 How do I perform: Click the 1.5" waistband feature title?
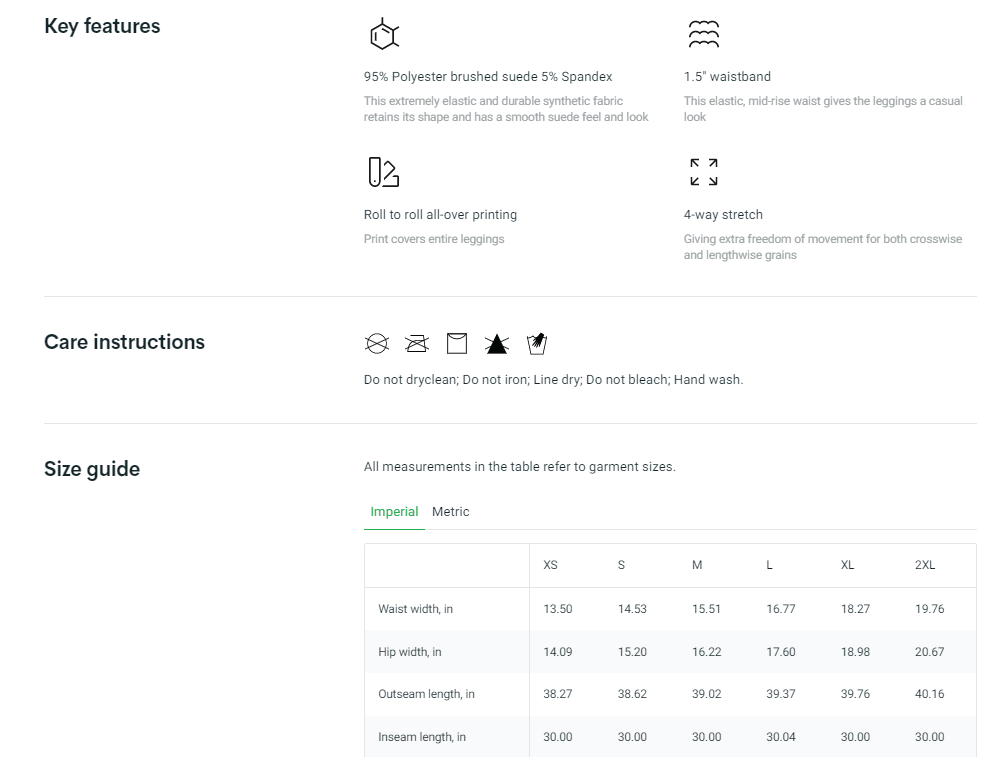tap(727, 77)
